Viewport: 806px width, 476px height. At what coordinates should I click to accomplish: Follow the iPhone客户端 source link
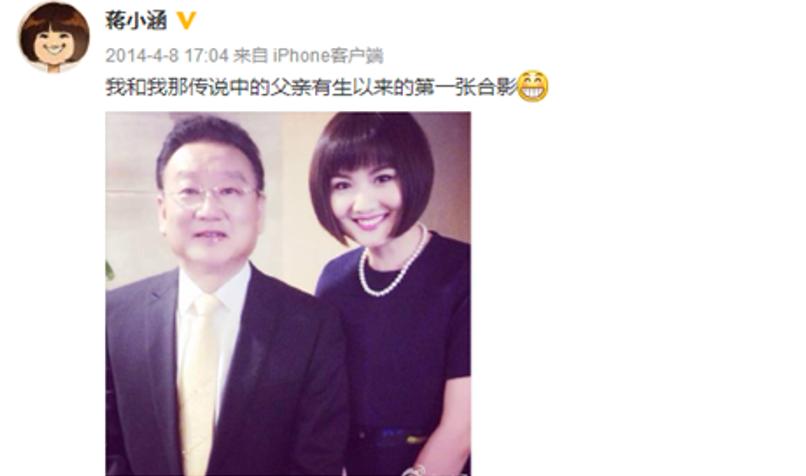click(x=328, y=55)
